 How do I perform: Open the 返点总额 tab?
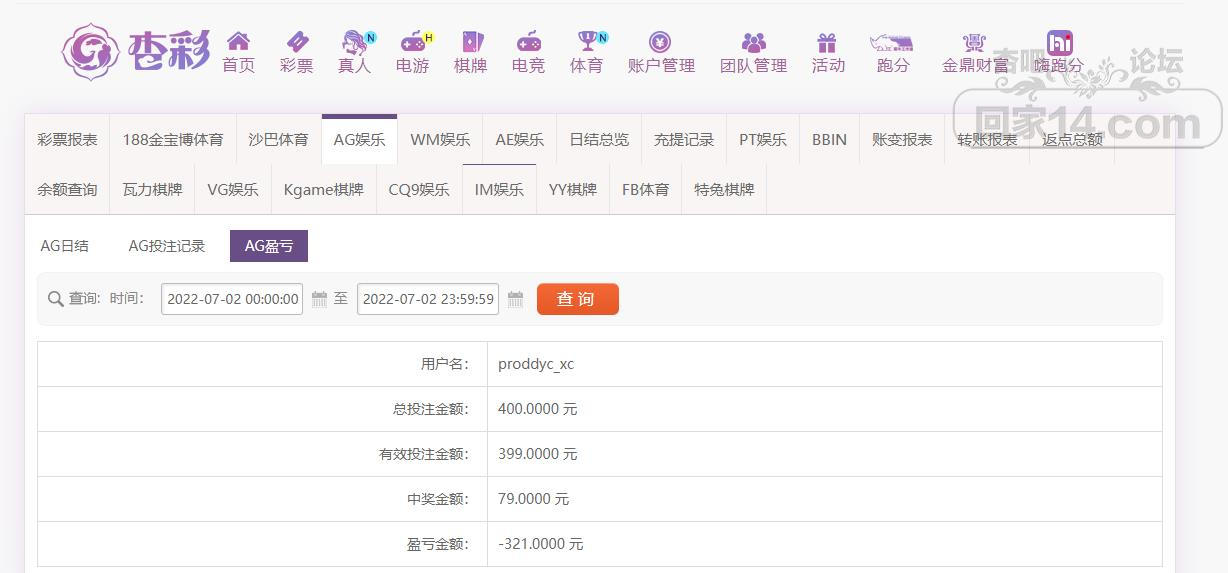click(x=1072, y=140)
